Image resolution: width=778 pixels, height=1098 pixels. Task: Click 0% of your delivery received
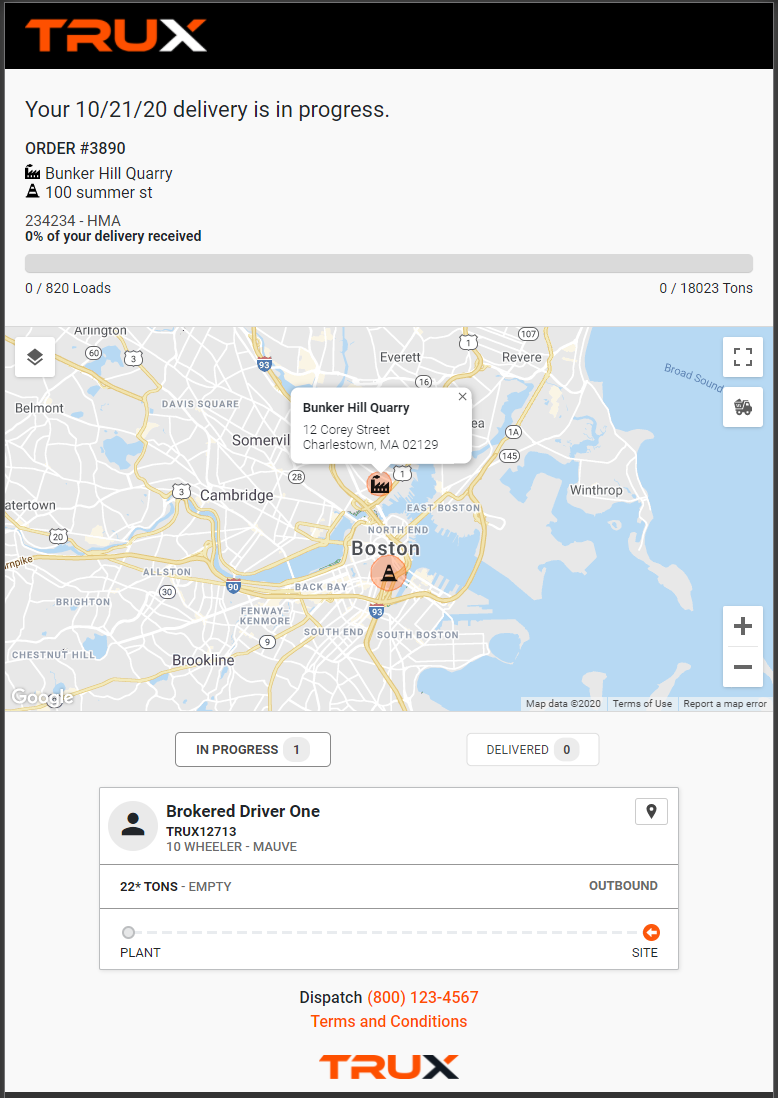pos(113,236)
